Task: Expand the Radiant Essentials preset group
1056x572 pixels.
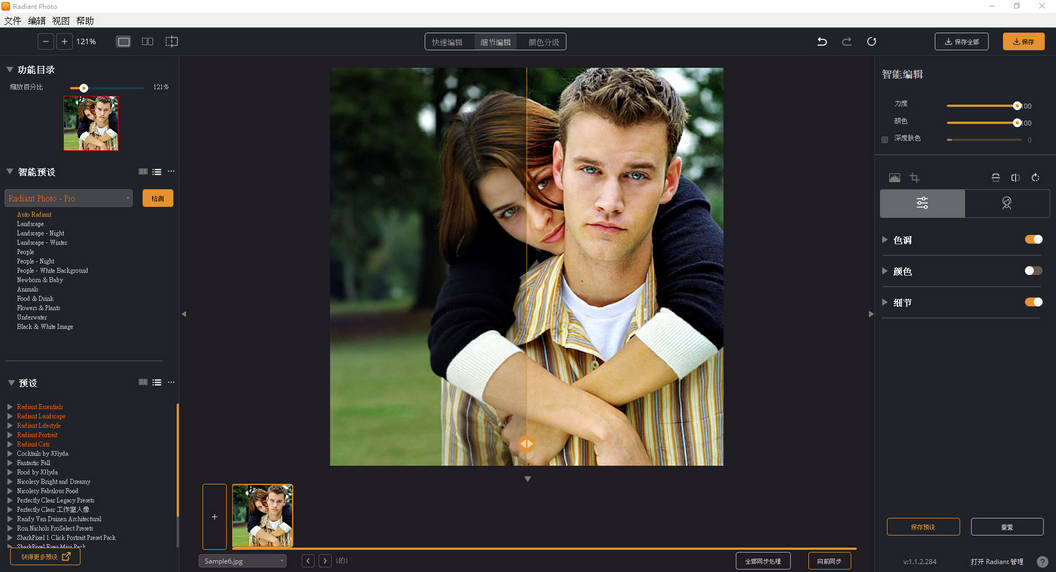Action: click(10, 407)
